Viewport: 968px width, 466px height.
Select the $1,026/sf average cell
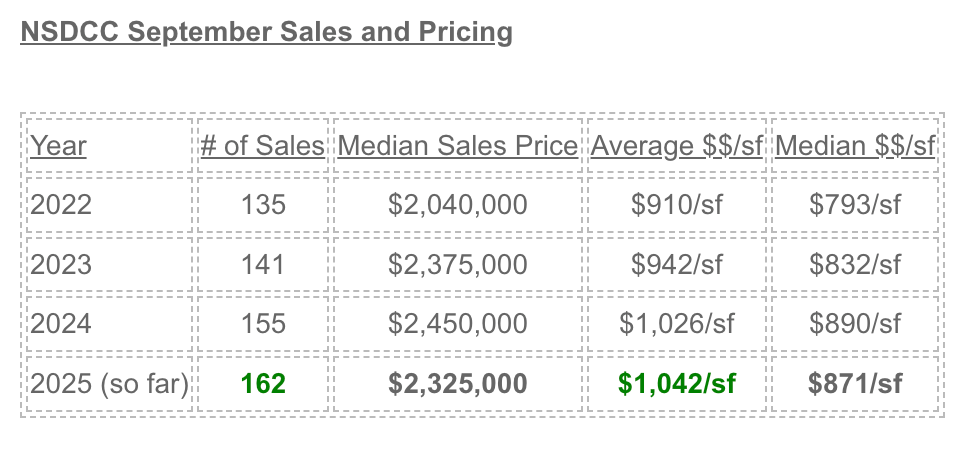pos(677,324)
